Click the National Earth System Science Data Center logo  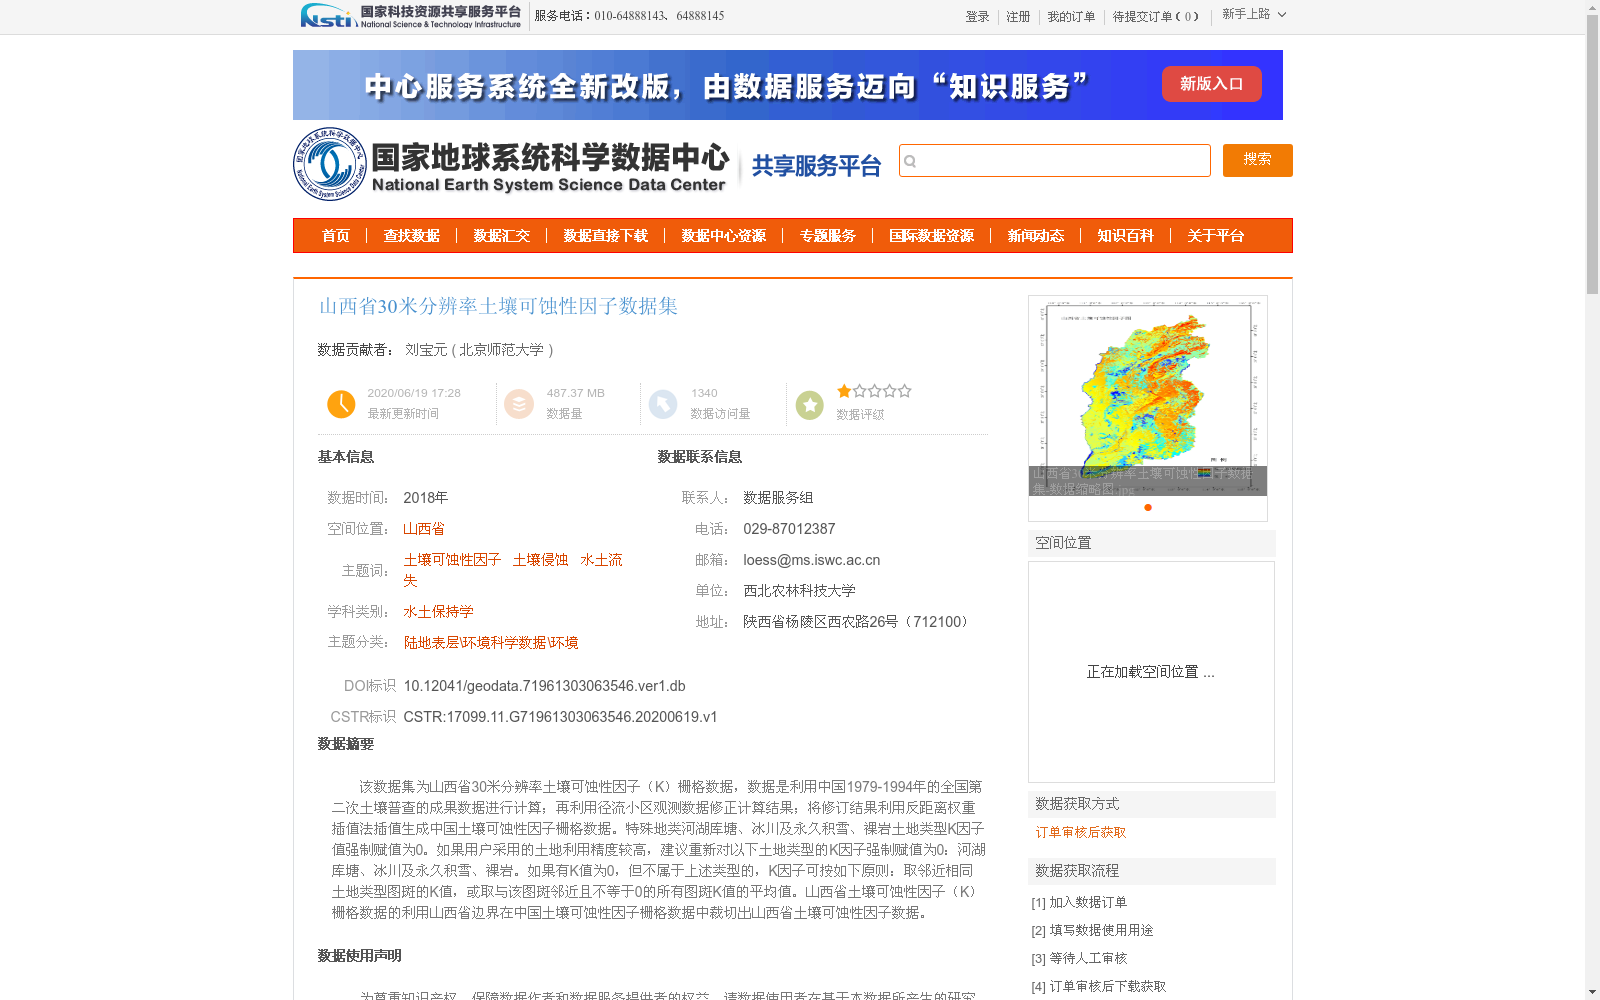(511, 164)
